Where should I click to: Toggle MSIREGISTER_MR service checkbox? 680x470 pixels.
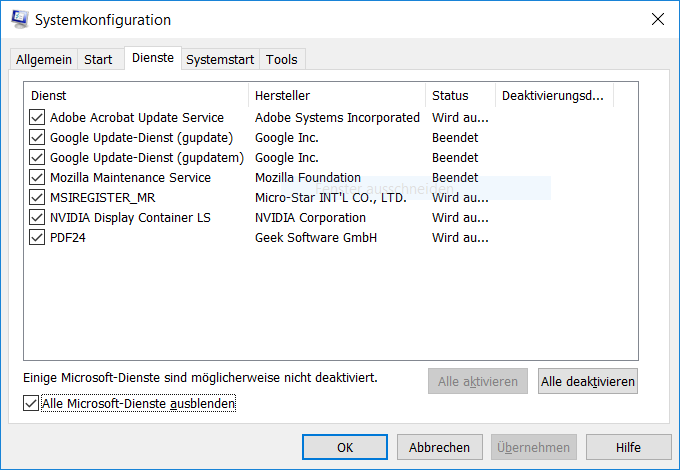point(37,198)
